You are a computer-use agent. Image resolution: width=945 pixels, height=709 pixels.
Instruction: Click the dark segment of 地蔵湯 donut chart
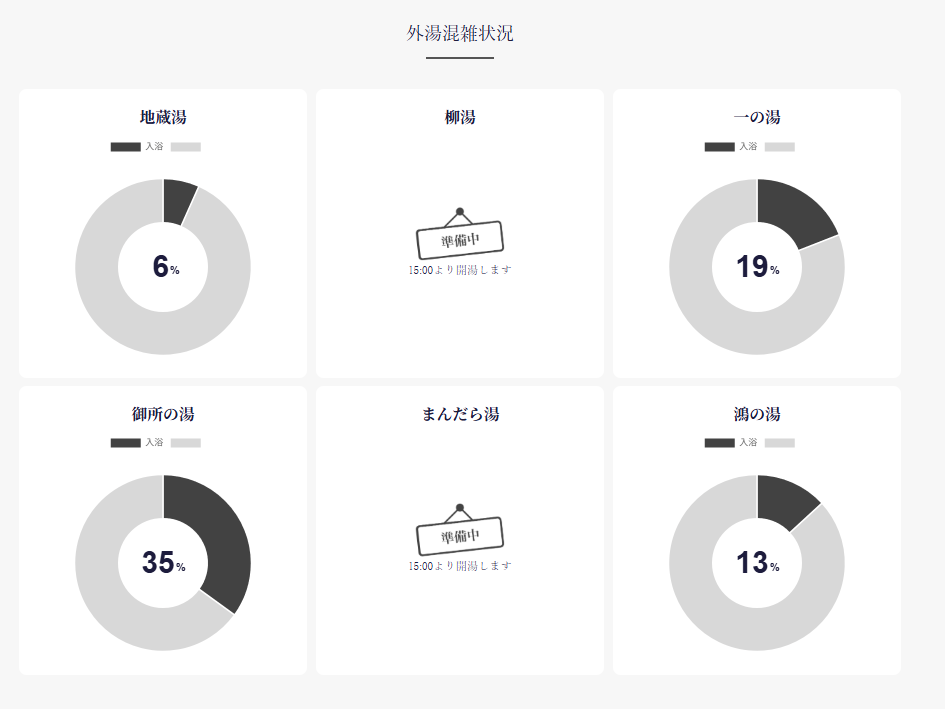click(177, 201)
